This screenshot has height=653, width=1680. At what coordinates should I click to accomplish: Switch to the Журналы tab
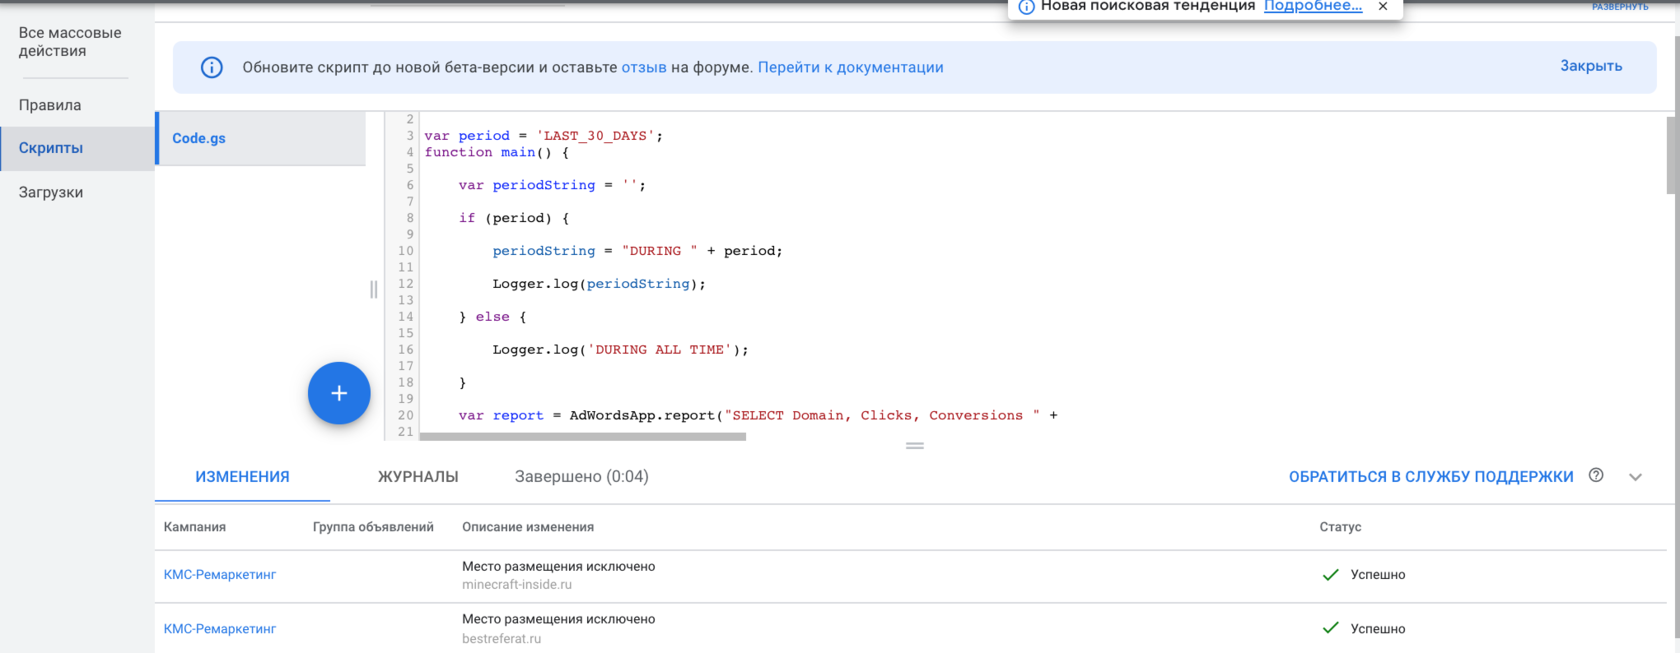(x=418, y=477)
